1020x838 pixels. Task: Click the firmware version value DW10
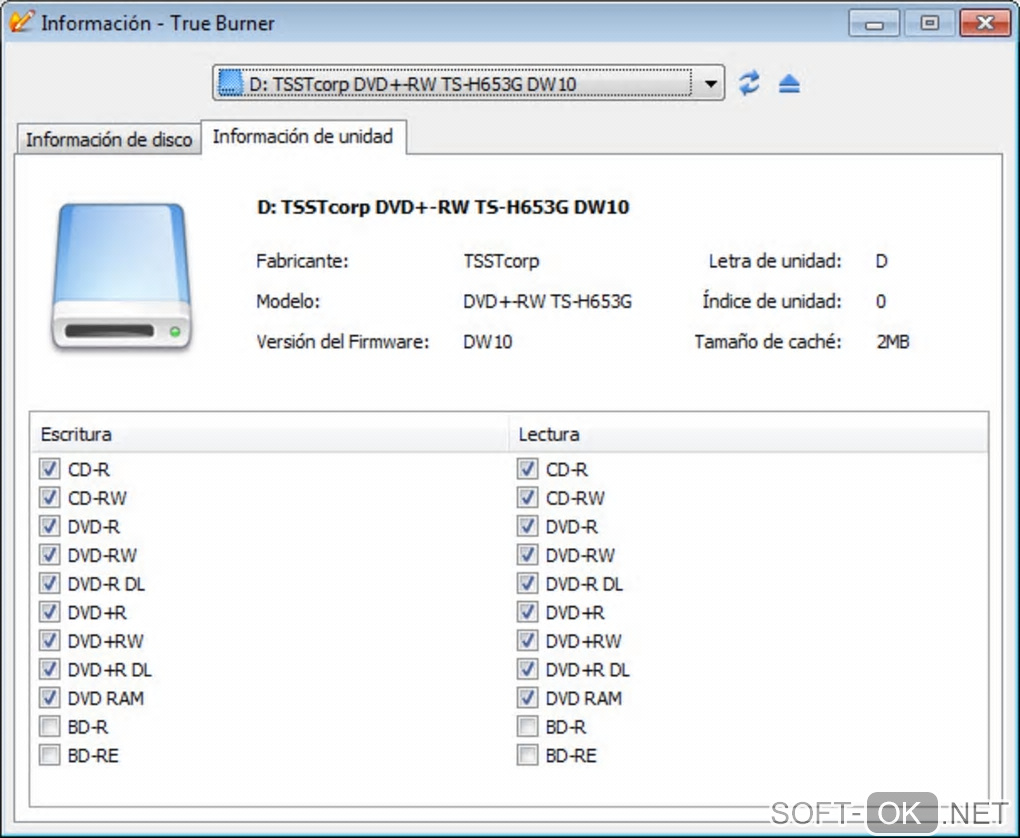click(487, 342)
